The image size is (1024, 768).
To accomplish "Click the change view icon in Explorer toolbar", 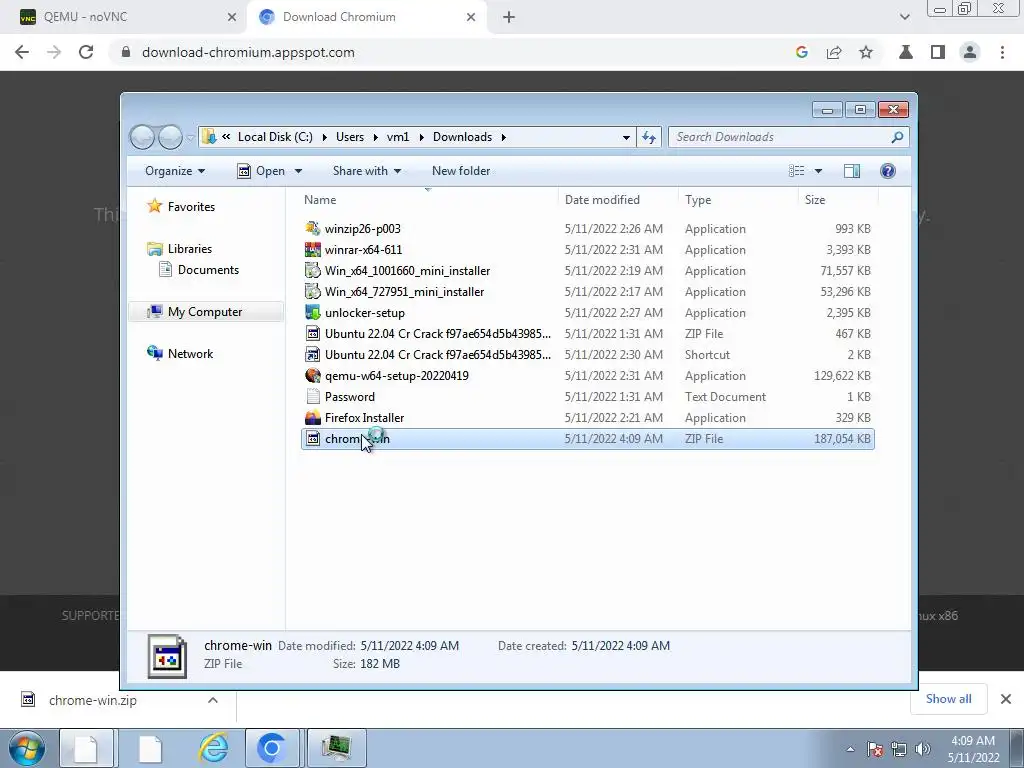I will (x=796, y=171).
